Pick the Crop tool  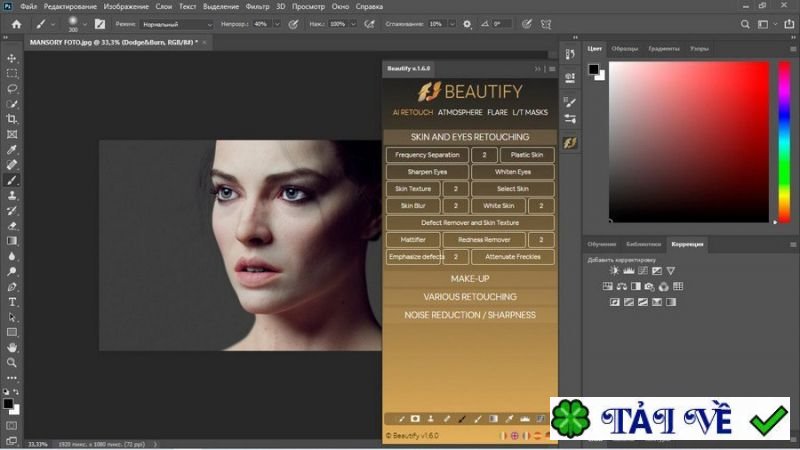[12, 119]
